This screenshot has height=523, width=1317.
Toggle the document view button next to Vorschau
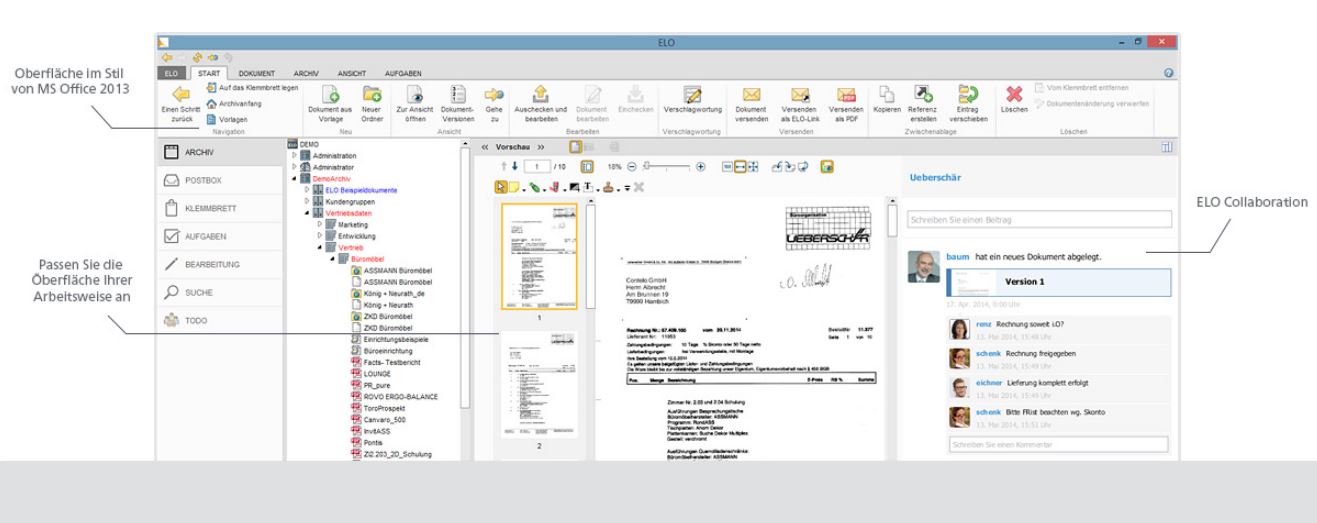point(575,146)
